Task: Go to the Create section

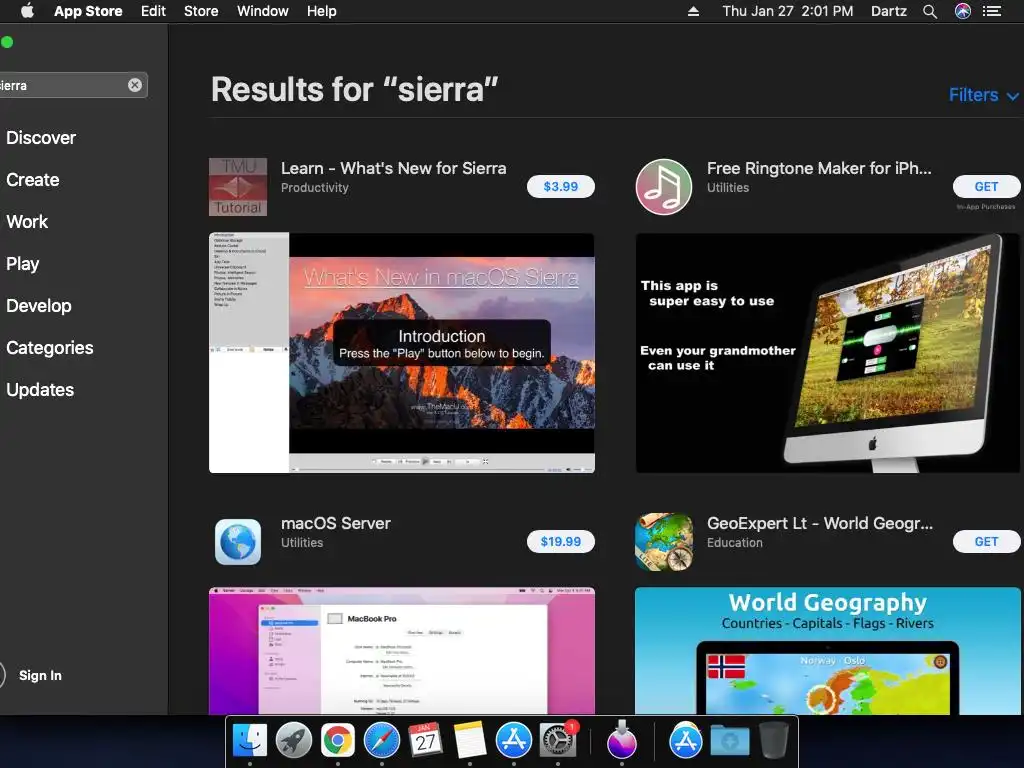Action: (x=33, y=180)
